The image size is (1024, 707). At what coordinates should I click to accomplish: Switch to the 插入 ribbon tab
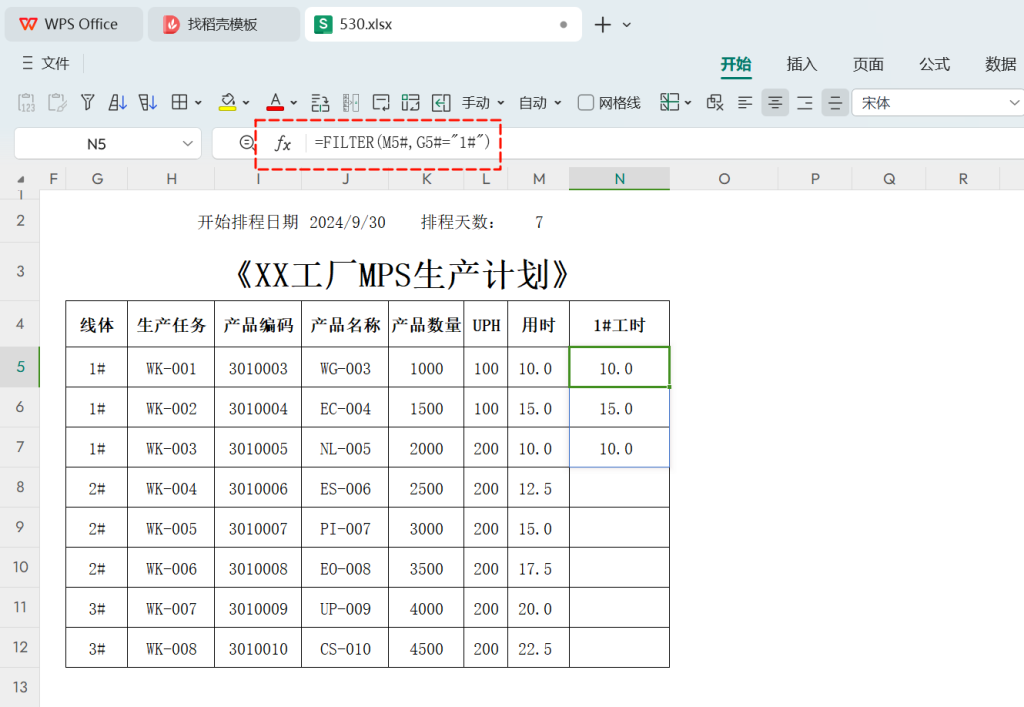802,64
